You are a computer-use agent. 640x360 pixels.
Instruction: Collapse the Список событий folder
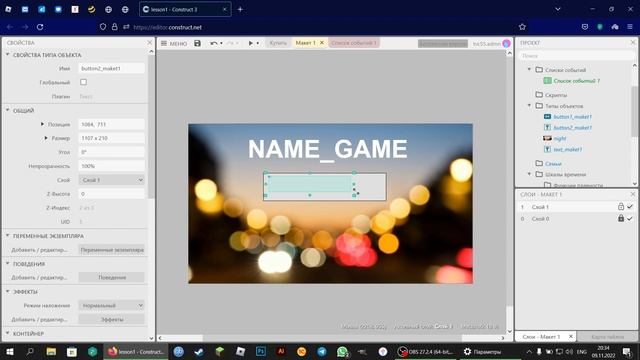[529, 69]
